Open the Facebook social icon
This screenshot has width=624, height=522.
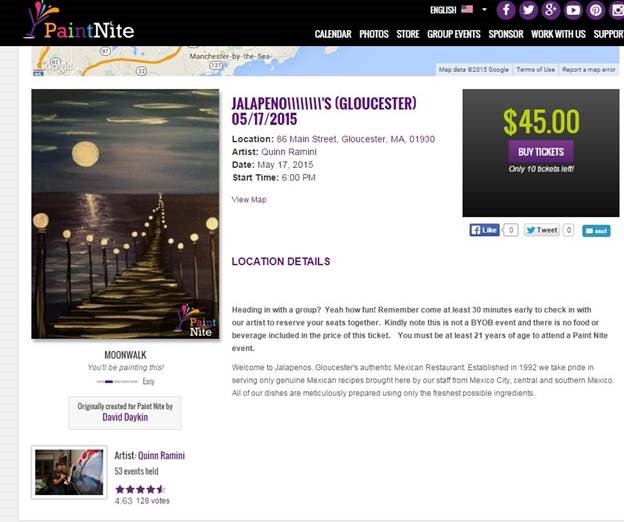[x=506, y=10]
